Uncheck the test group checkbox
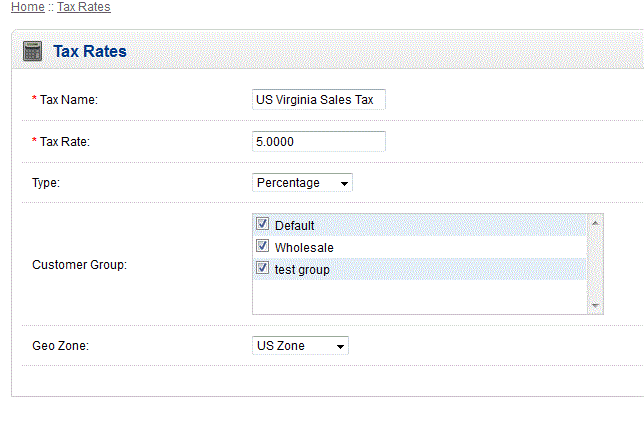Image resolution: width=644 pixels, height=423 pixels. 263,268
